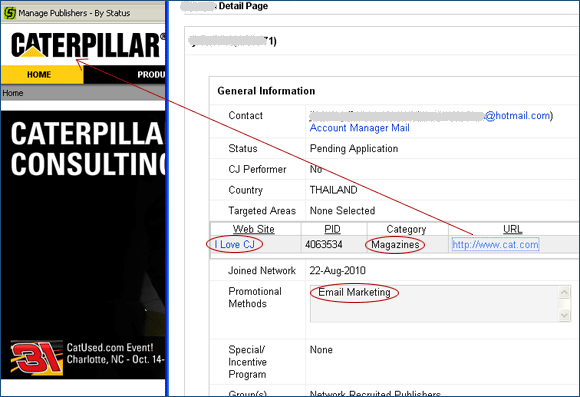This screenshot has height=397, width=580.
Task: Click the Magazines category cell
Action: pos(395,245)
